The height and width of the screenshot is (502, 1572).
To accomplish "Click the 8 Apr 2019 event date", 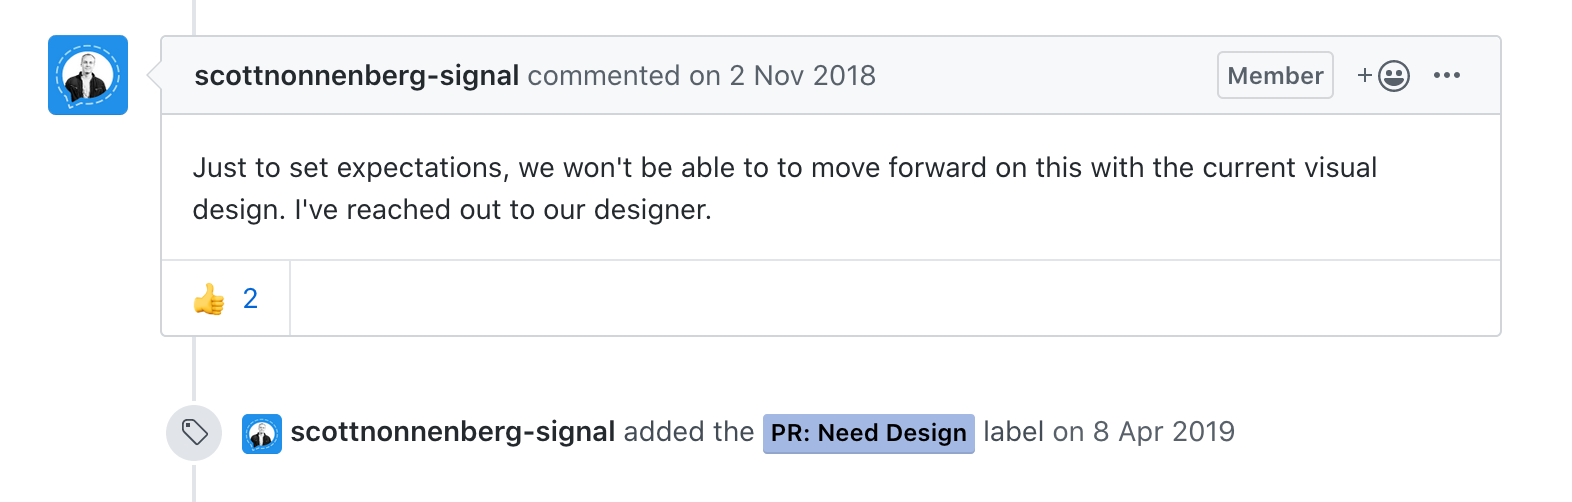I will [x=1163, y=432].
